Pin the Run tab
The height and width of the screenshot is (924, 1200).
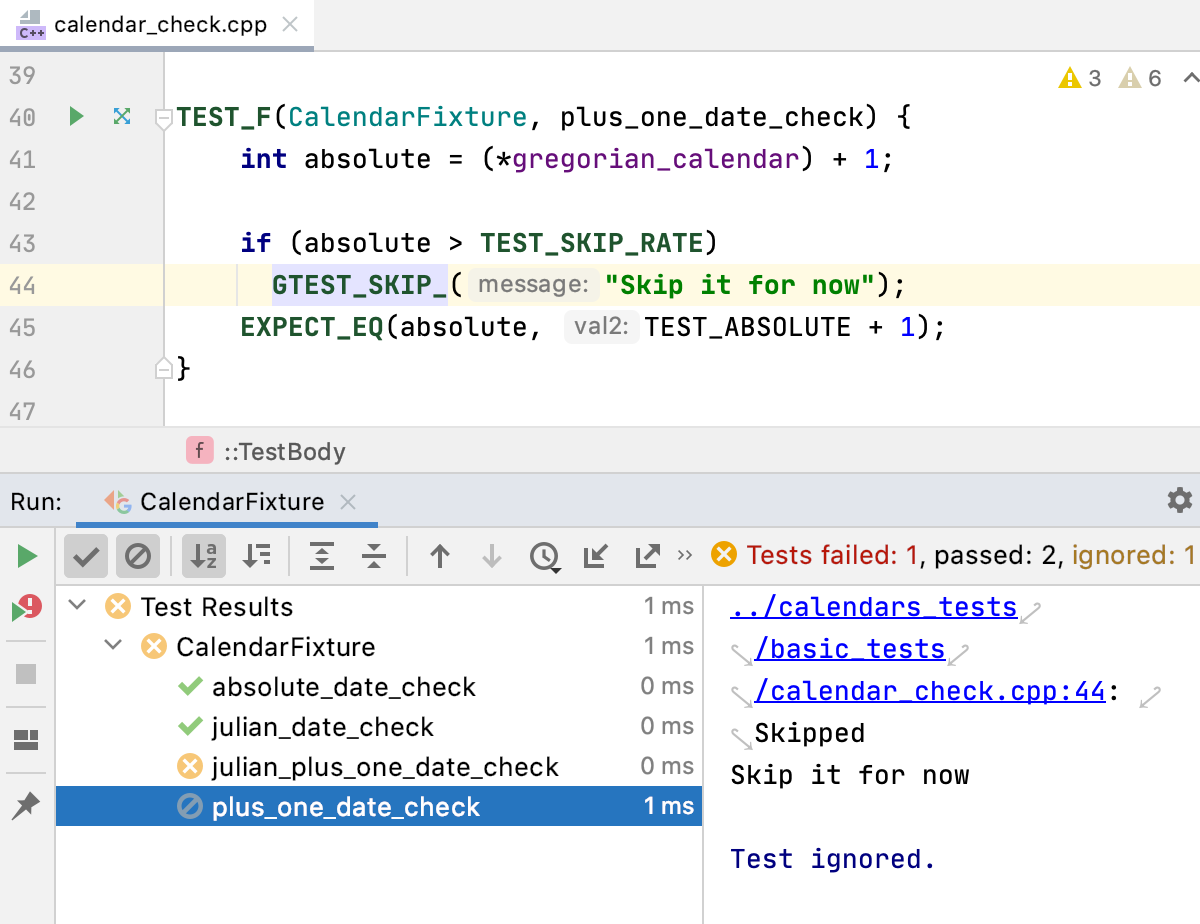pos(27,806)
